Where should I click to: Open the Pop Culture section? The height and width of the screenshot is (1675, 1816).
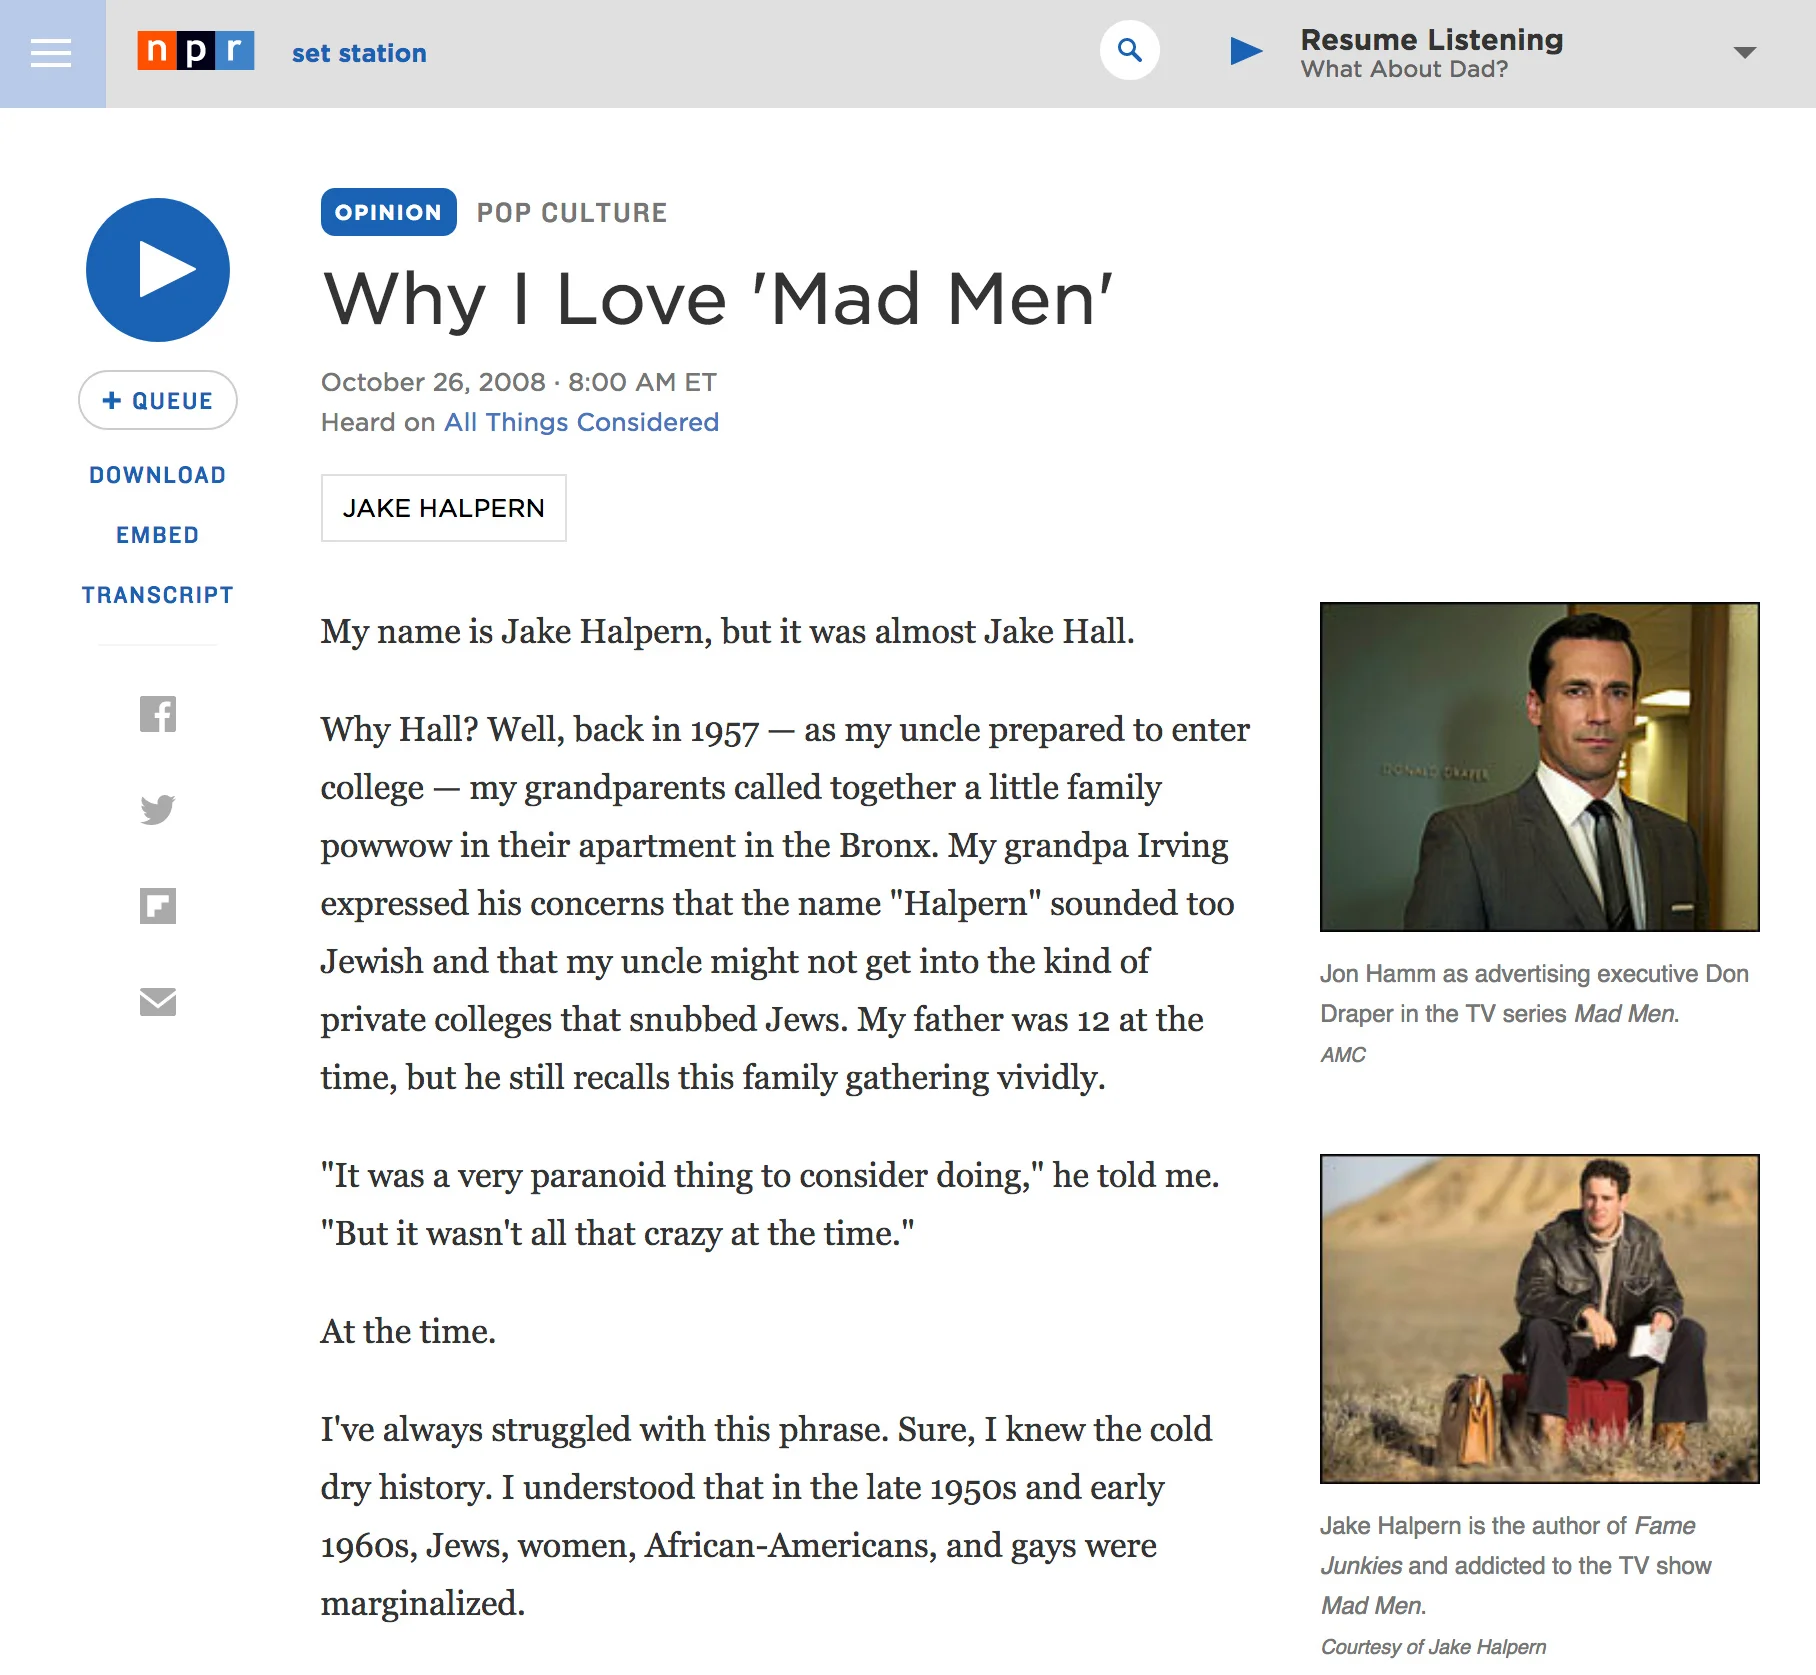[572, 213]
